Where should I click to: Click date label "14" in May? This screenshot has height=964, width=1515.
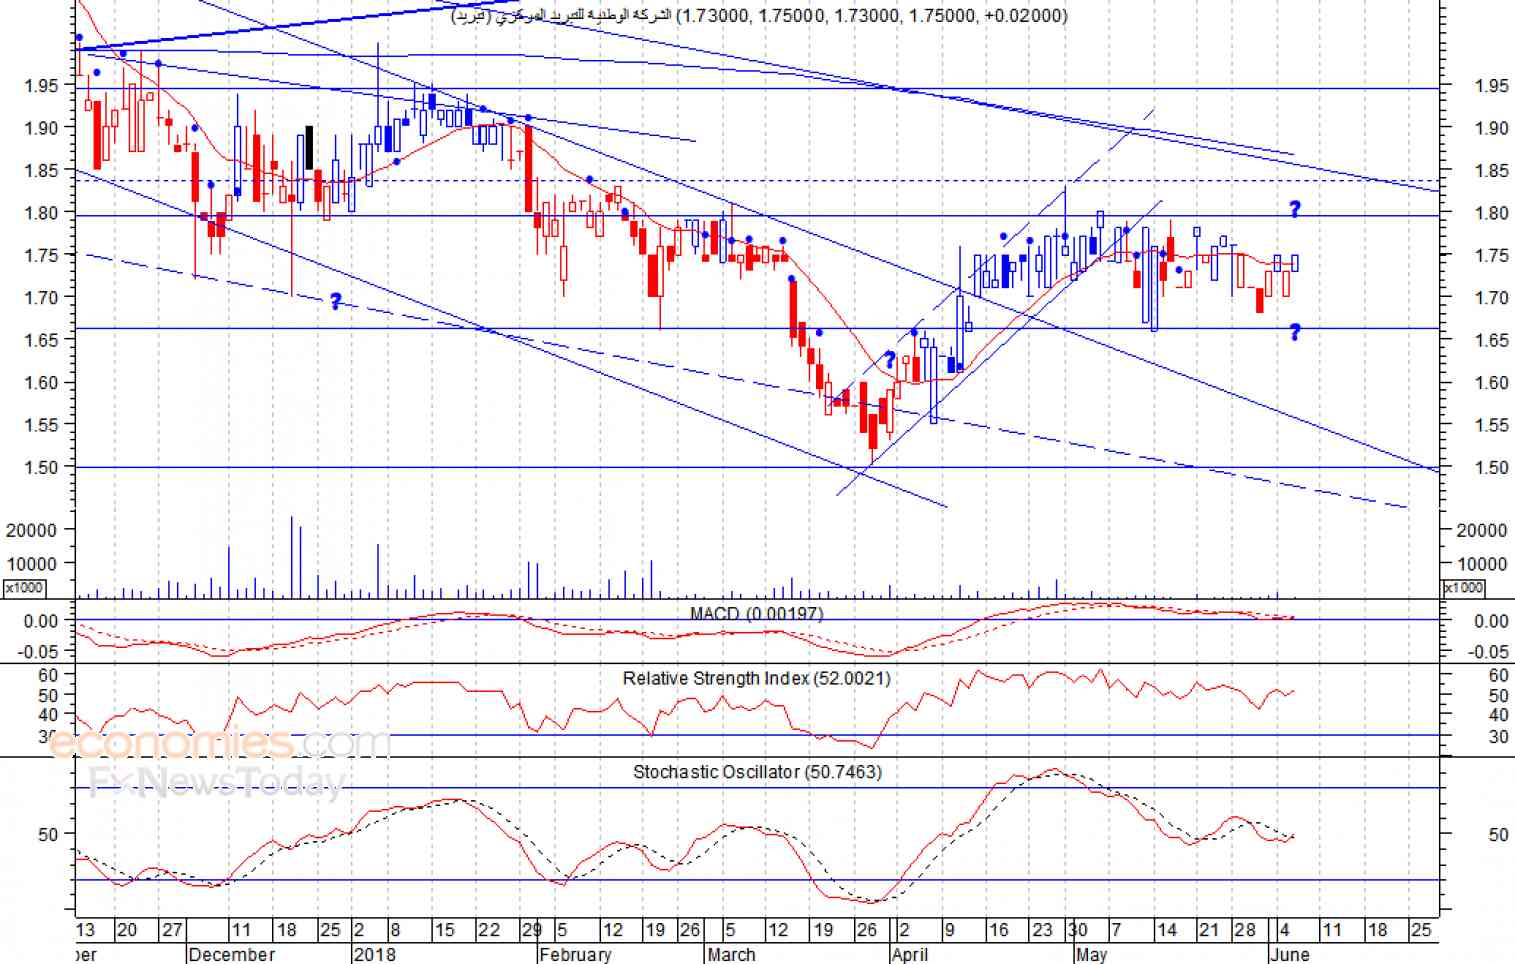[1166, 930]
